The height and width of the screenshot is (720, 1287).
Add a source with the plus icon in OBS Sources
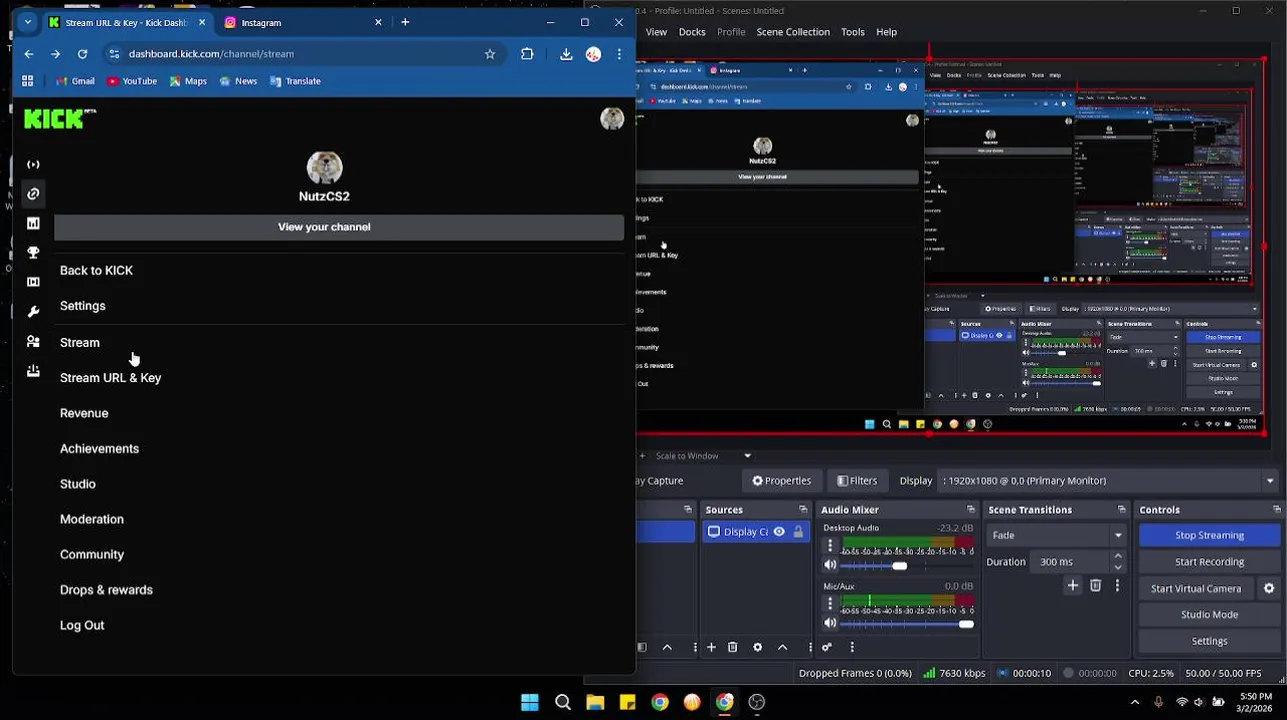point(711,647)
